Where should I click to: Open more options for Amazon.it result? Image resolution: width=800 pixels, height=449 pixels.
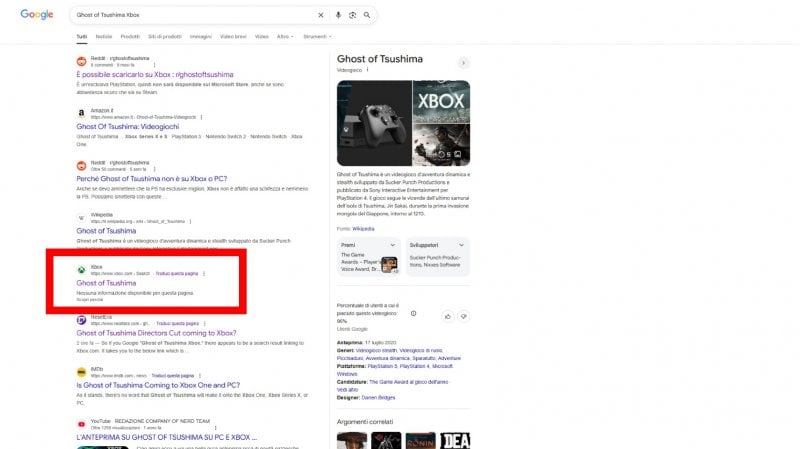tap(201, 116)
